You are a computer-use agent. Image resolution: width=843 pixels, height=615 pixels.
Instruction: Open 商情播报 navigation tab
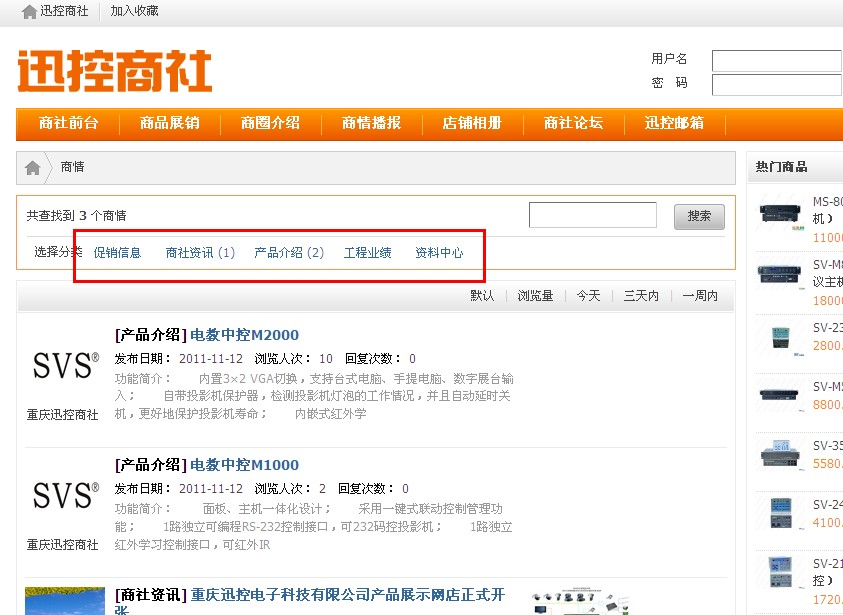pyautogui.click(x=372, y=123)
